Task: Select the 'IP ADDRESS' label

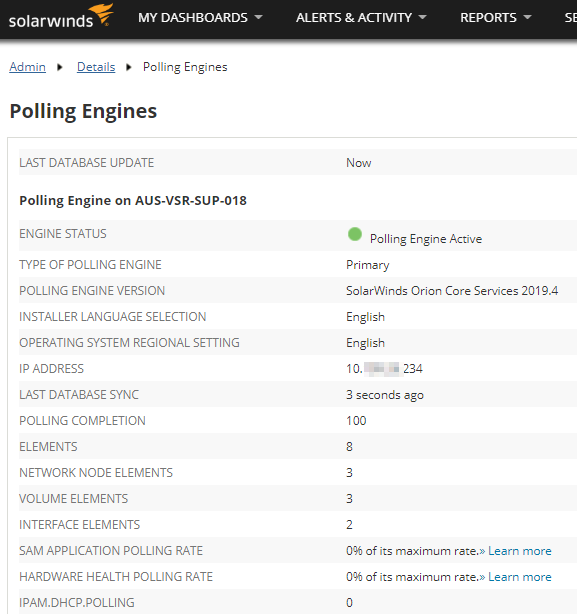Action: [51, 368]
